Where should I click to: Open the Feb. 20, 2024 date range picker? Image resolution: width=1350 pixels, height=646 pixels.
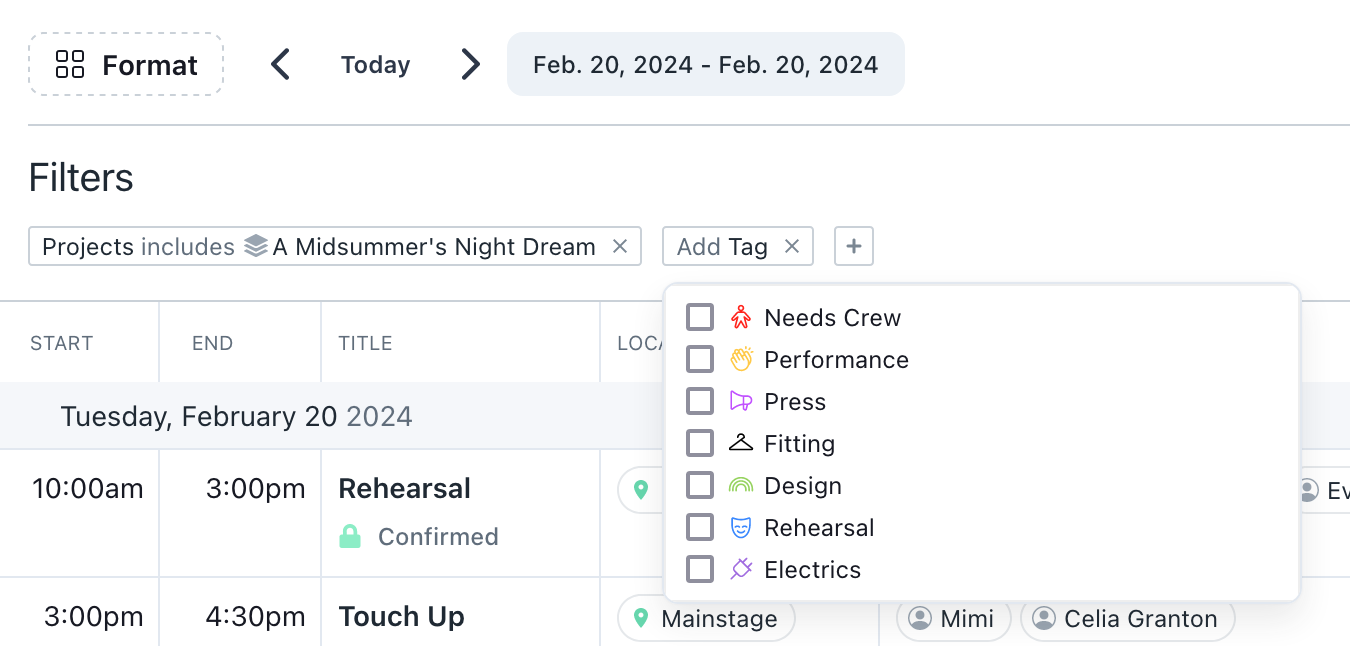coord(705,65)
